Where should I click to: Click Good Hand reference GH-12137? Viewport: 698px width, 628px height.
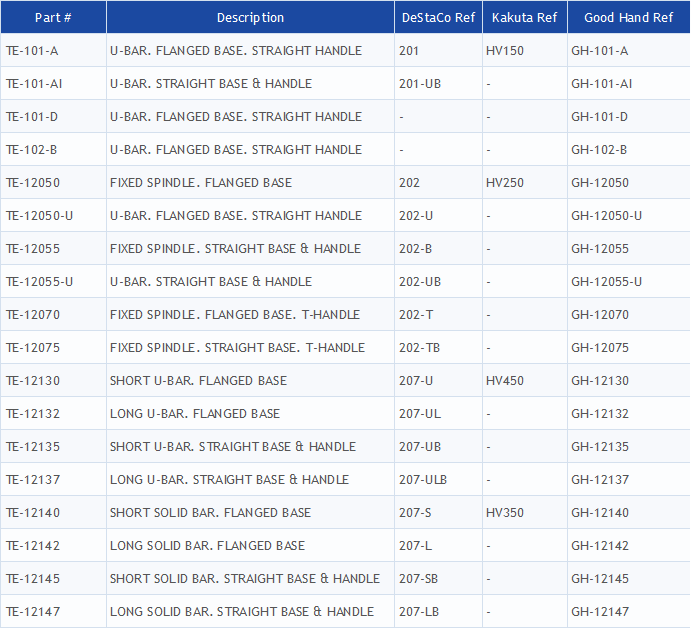point(600,479)
